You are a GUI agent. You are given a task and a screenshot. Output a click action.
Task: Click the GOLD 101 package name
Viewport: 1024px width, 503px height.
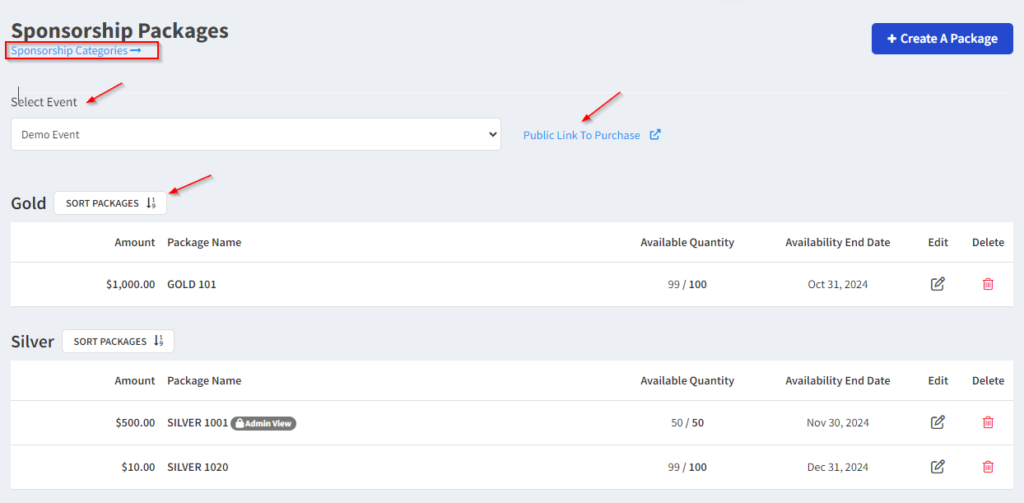pyautogui.click(x=192, y=284)
